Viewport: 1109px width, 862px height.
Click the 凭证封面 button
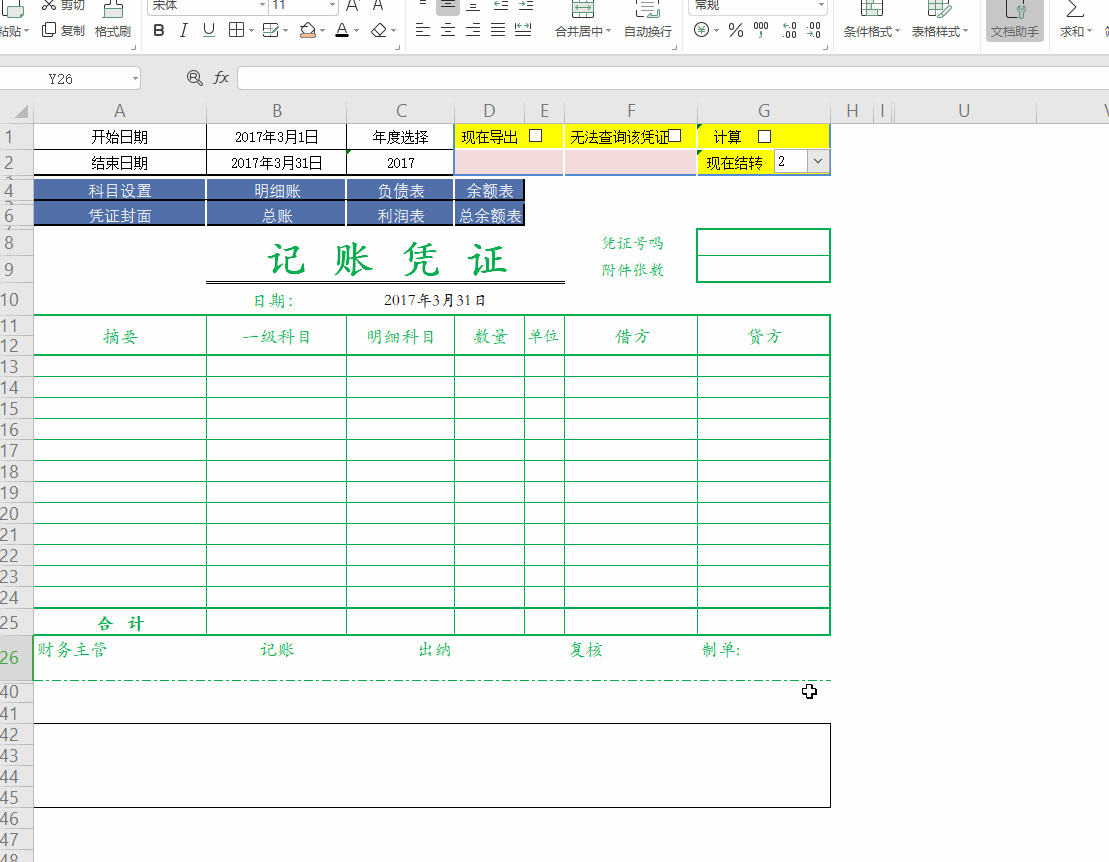120,215
